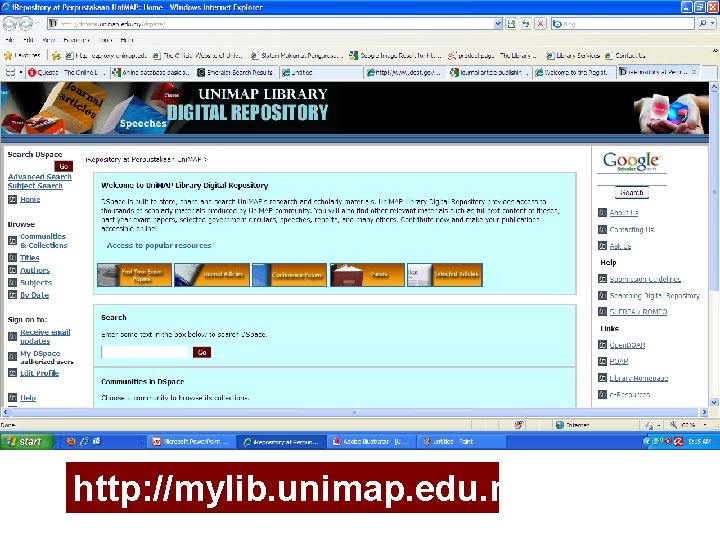This screenshot has height=540, width=720.
Task: Open the Theses resource button
Action: (367, 275)
